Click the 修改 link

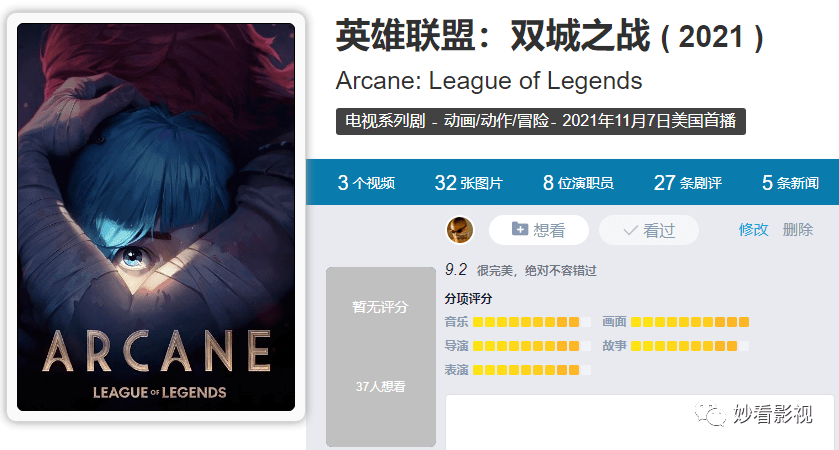tap(753, 230)
